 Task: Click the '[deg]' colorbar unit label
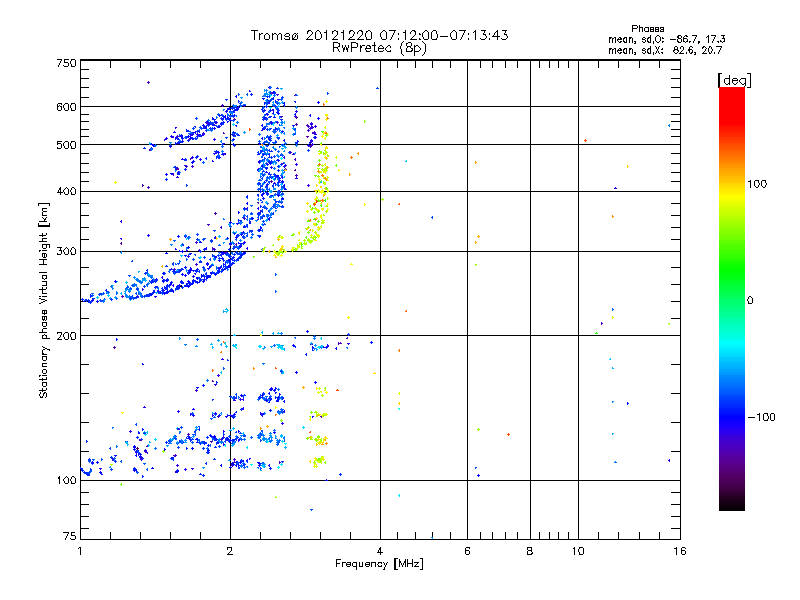734,81
